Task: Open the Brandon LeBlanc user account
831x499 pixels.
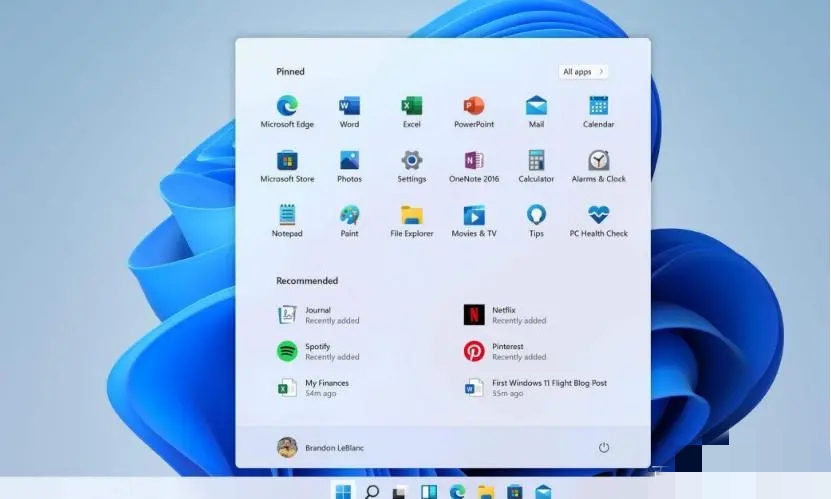Action: coord(320,448)
